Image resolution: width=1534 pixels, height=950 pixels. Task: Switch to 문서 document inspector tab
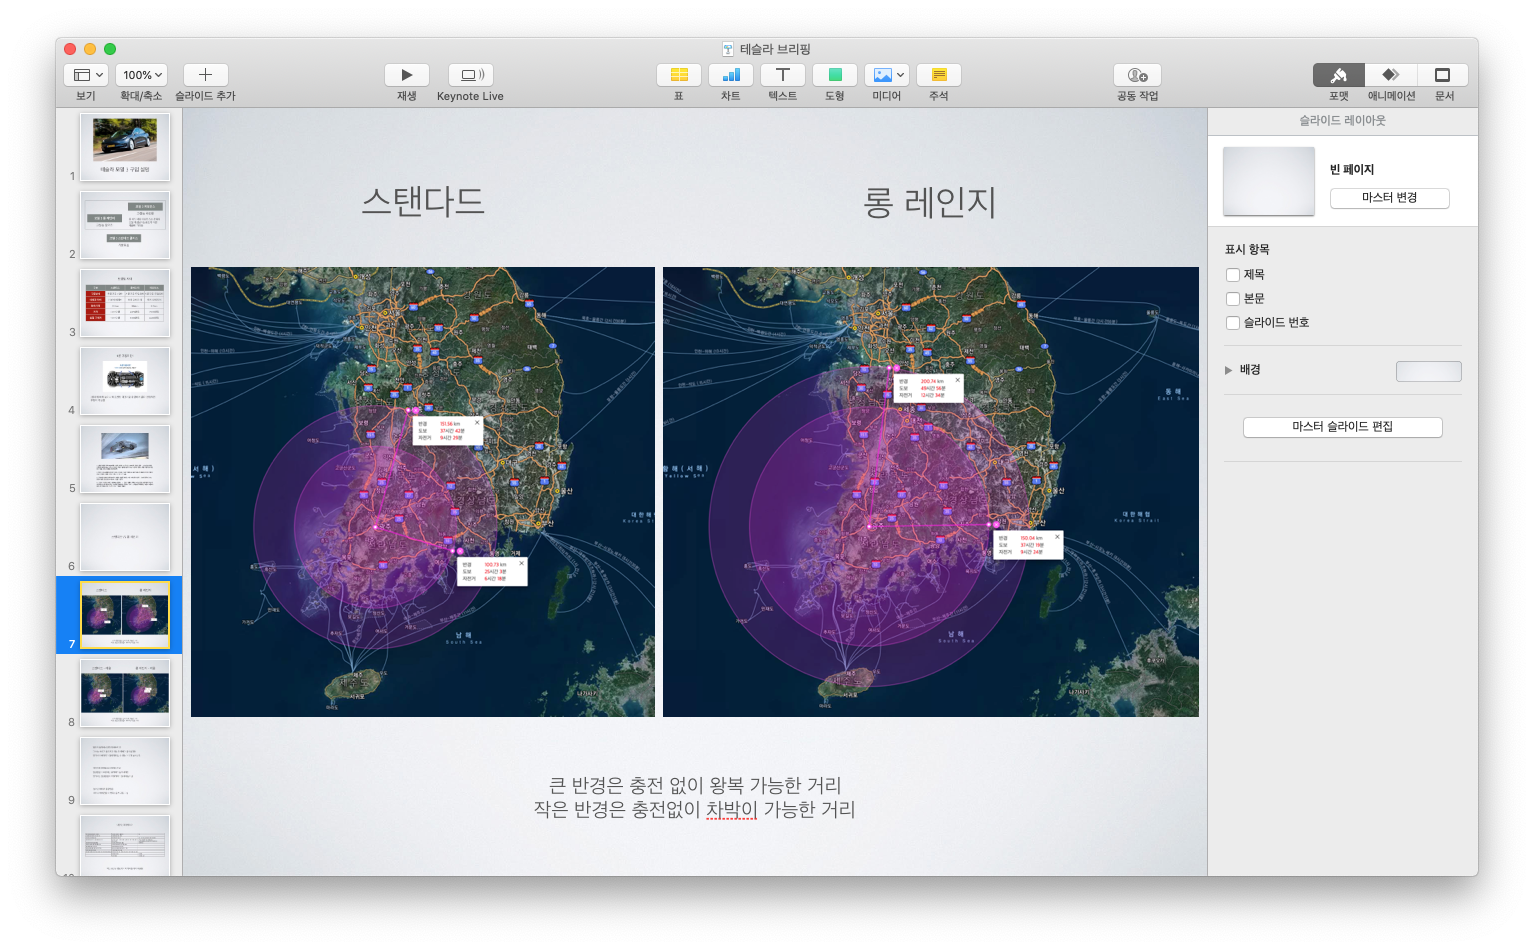(x=1443, y=75)
